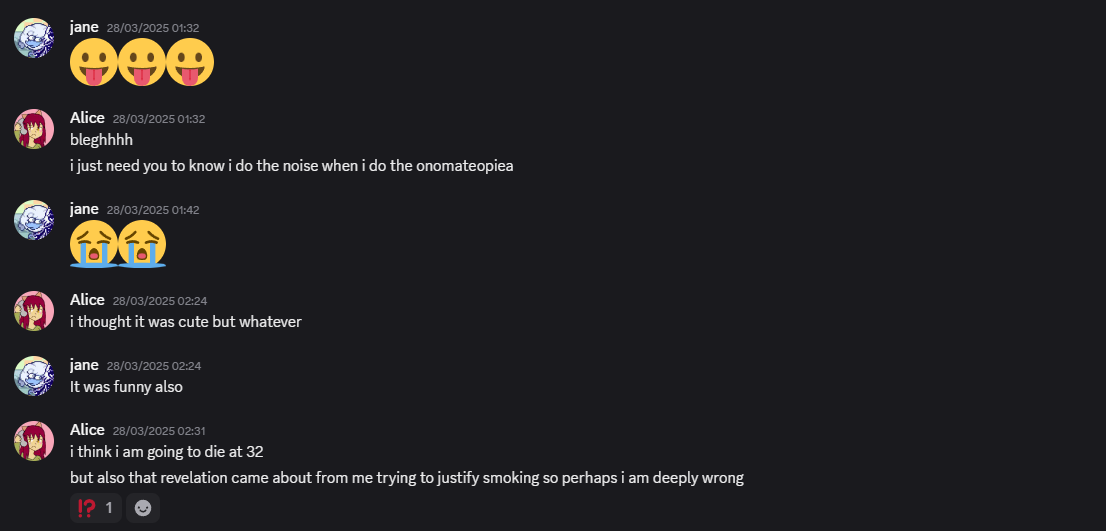Click the 28/03/2025 02:31 timestamp
The width and height of the screenshot is (1106, 531).
[x=159, y=431]
